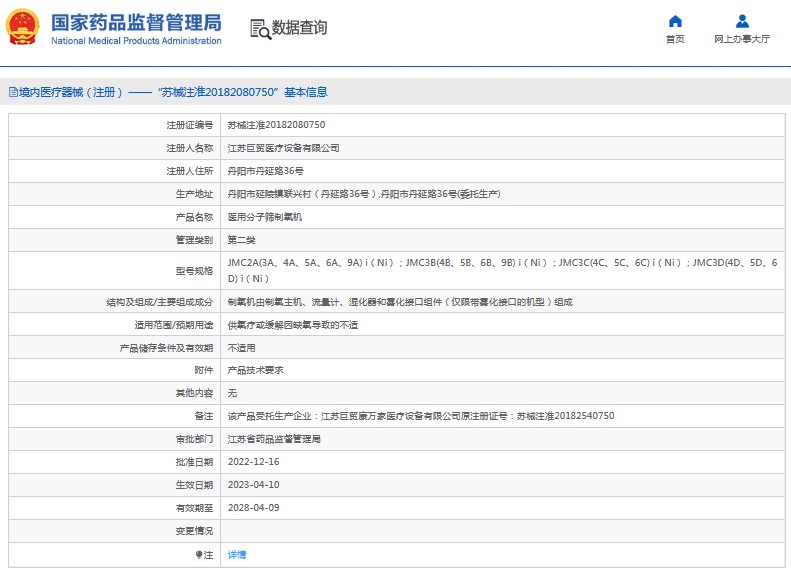Click 变更情况 row label
This screenshot has width=791, height=574.
tap(194, 531)
